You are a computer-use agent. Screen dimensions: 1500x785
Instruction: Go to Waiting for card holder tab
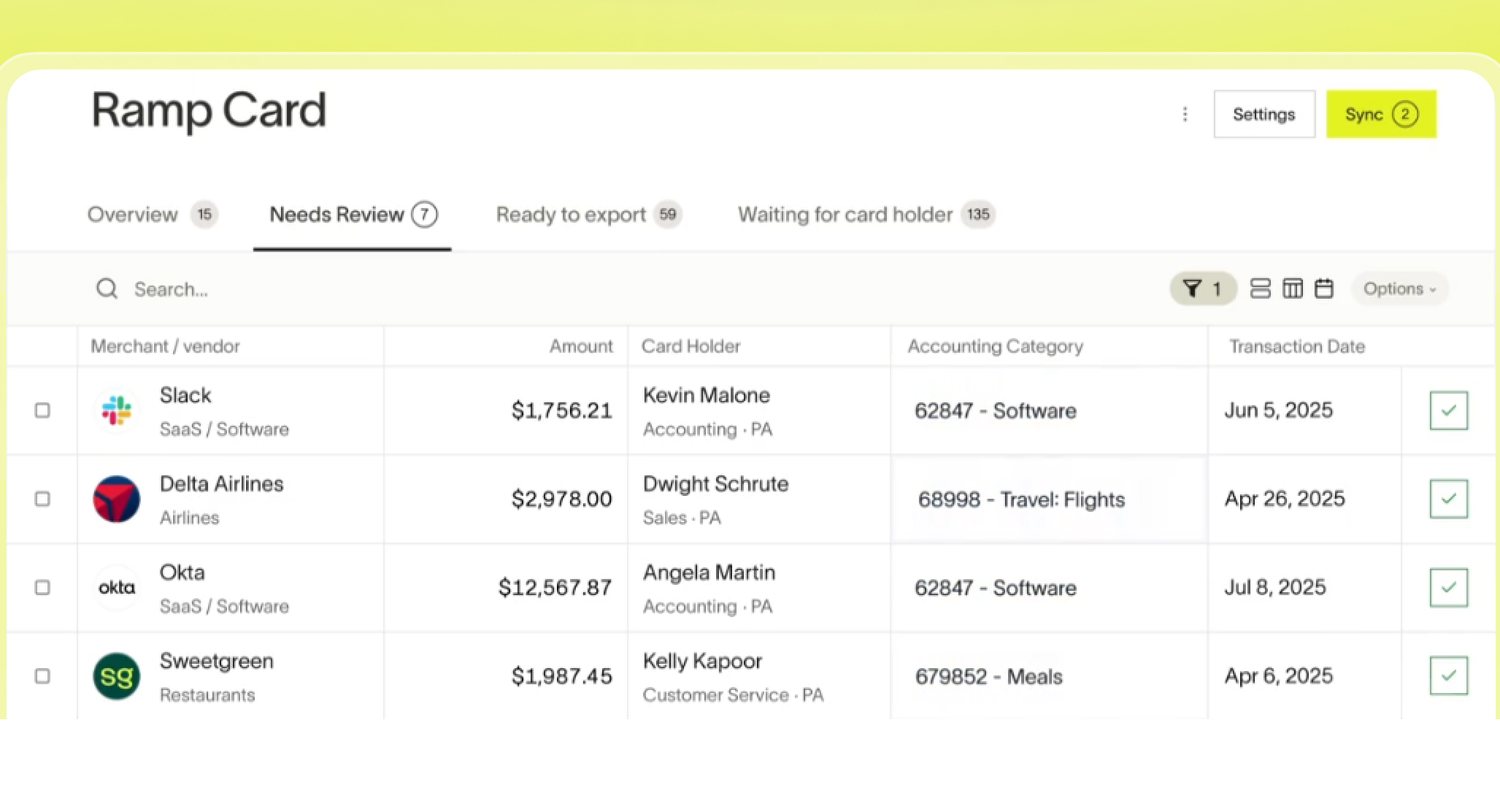click(866, 214)
